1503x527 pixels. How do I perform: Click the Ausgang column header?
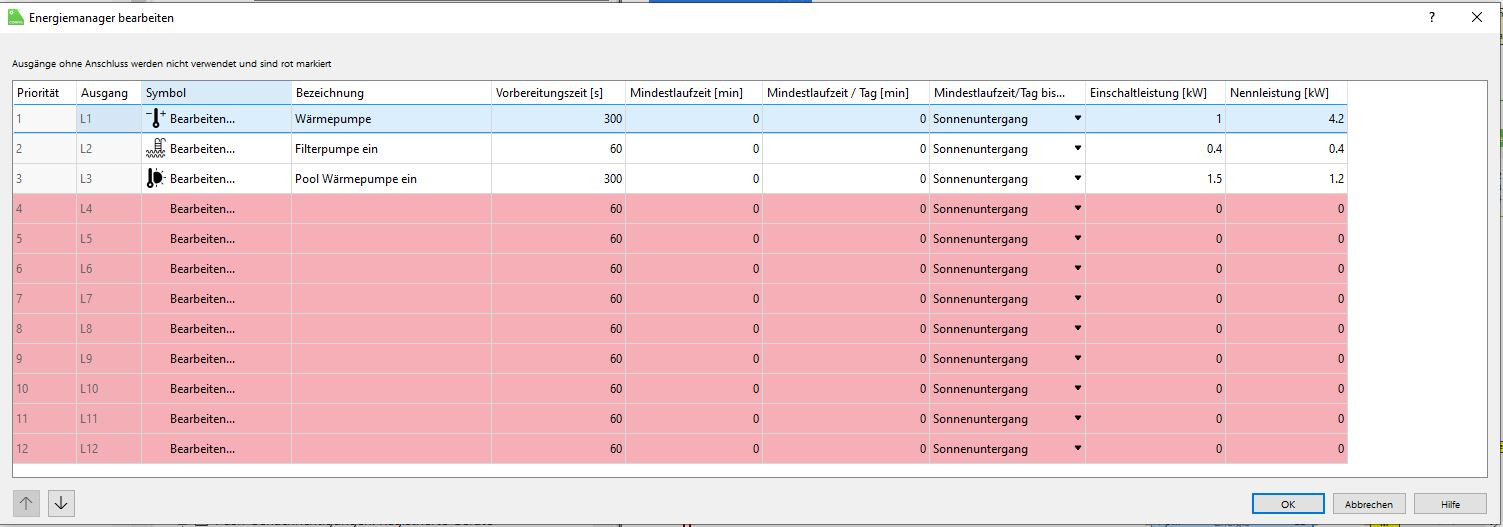pyautogui.click(x=109, y=92)
